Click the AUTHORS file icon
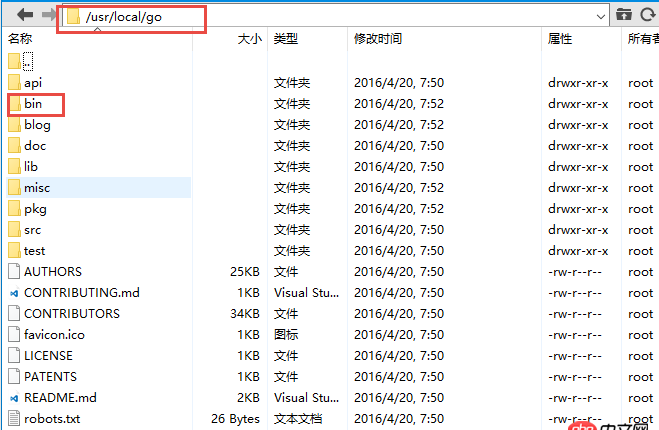 [14, 272]
